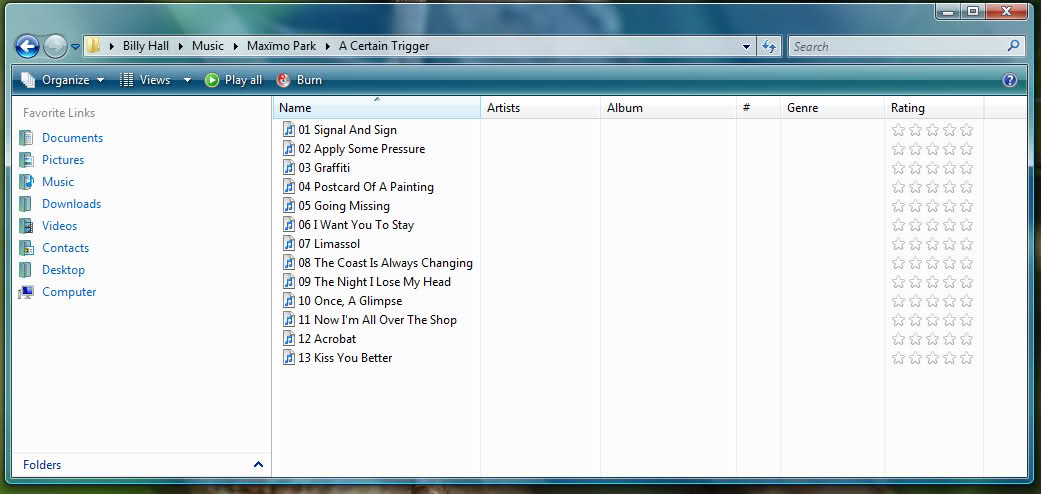Maximize the Explorer window

point(973,11)
